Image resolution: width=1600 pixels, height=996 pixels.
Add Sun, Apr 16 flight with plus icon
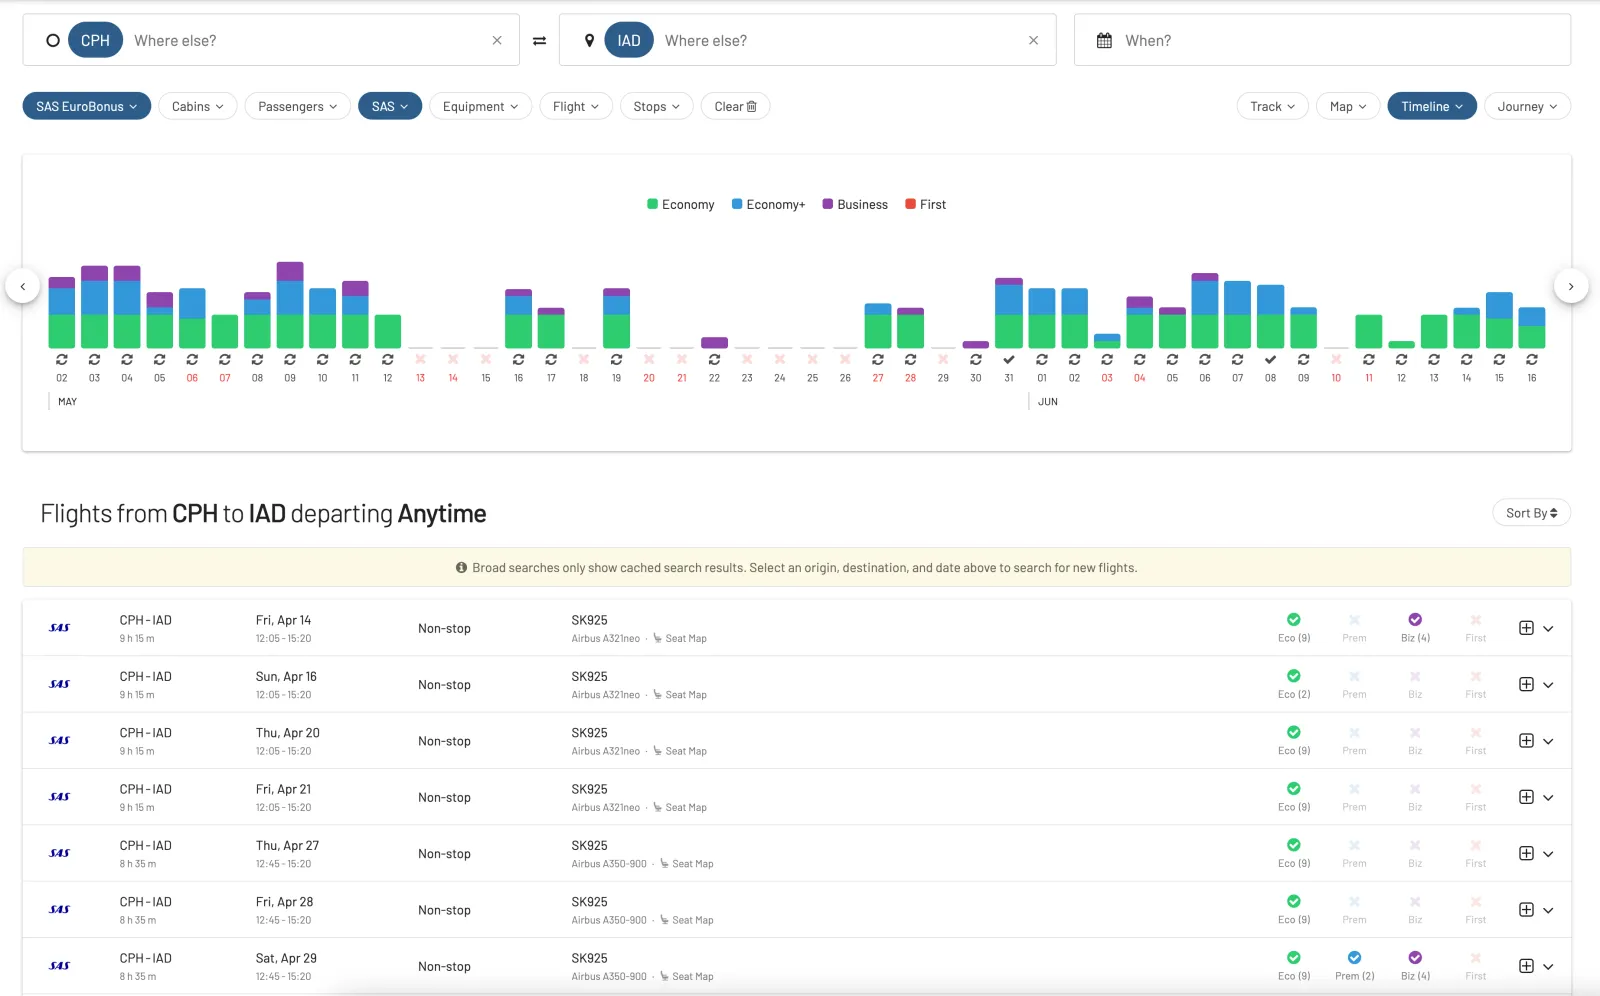pos(1526,685)
